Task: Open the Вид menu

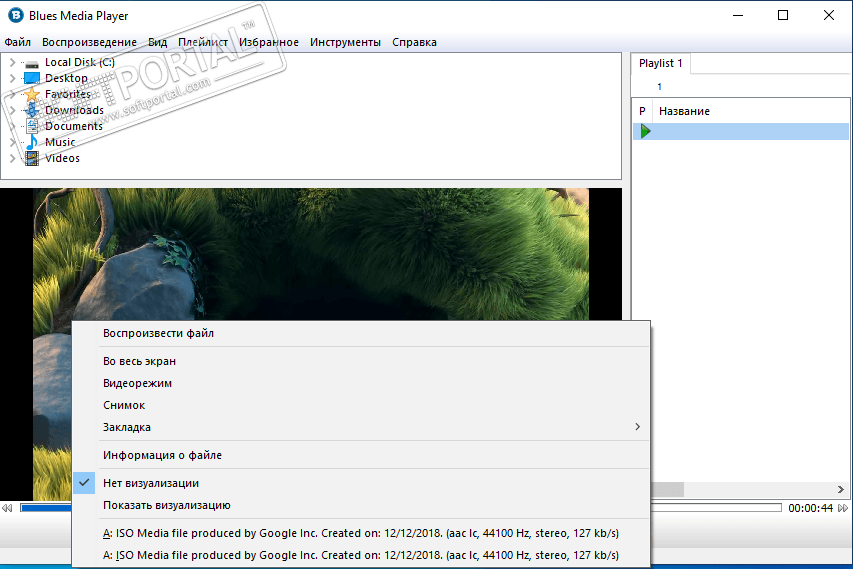Action: pyautogui.click(x=157, y=42)
